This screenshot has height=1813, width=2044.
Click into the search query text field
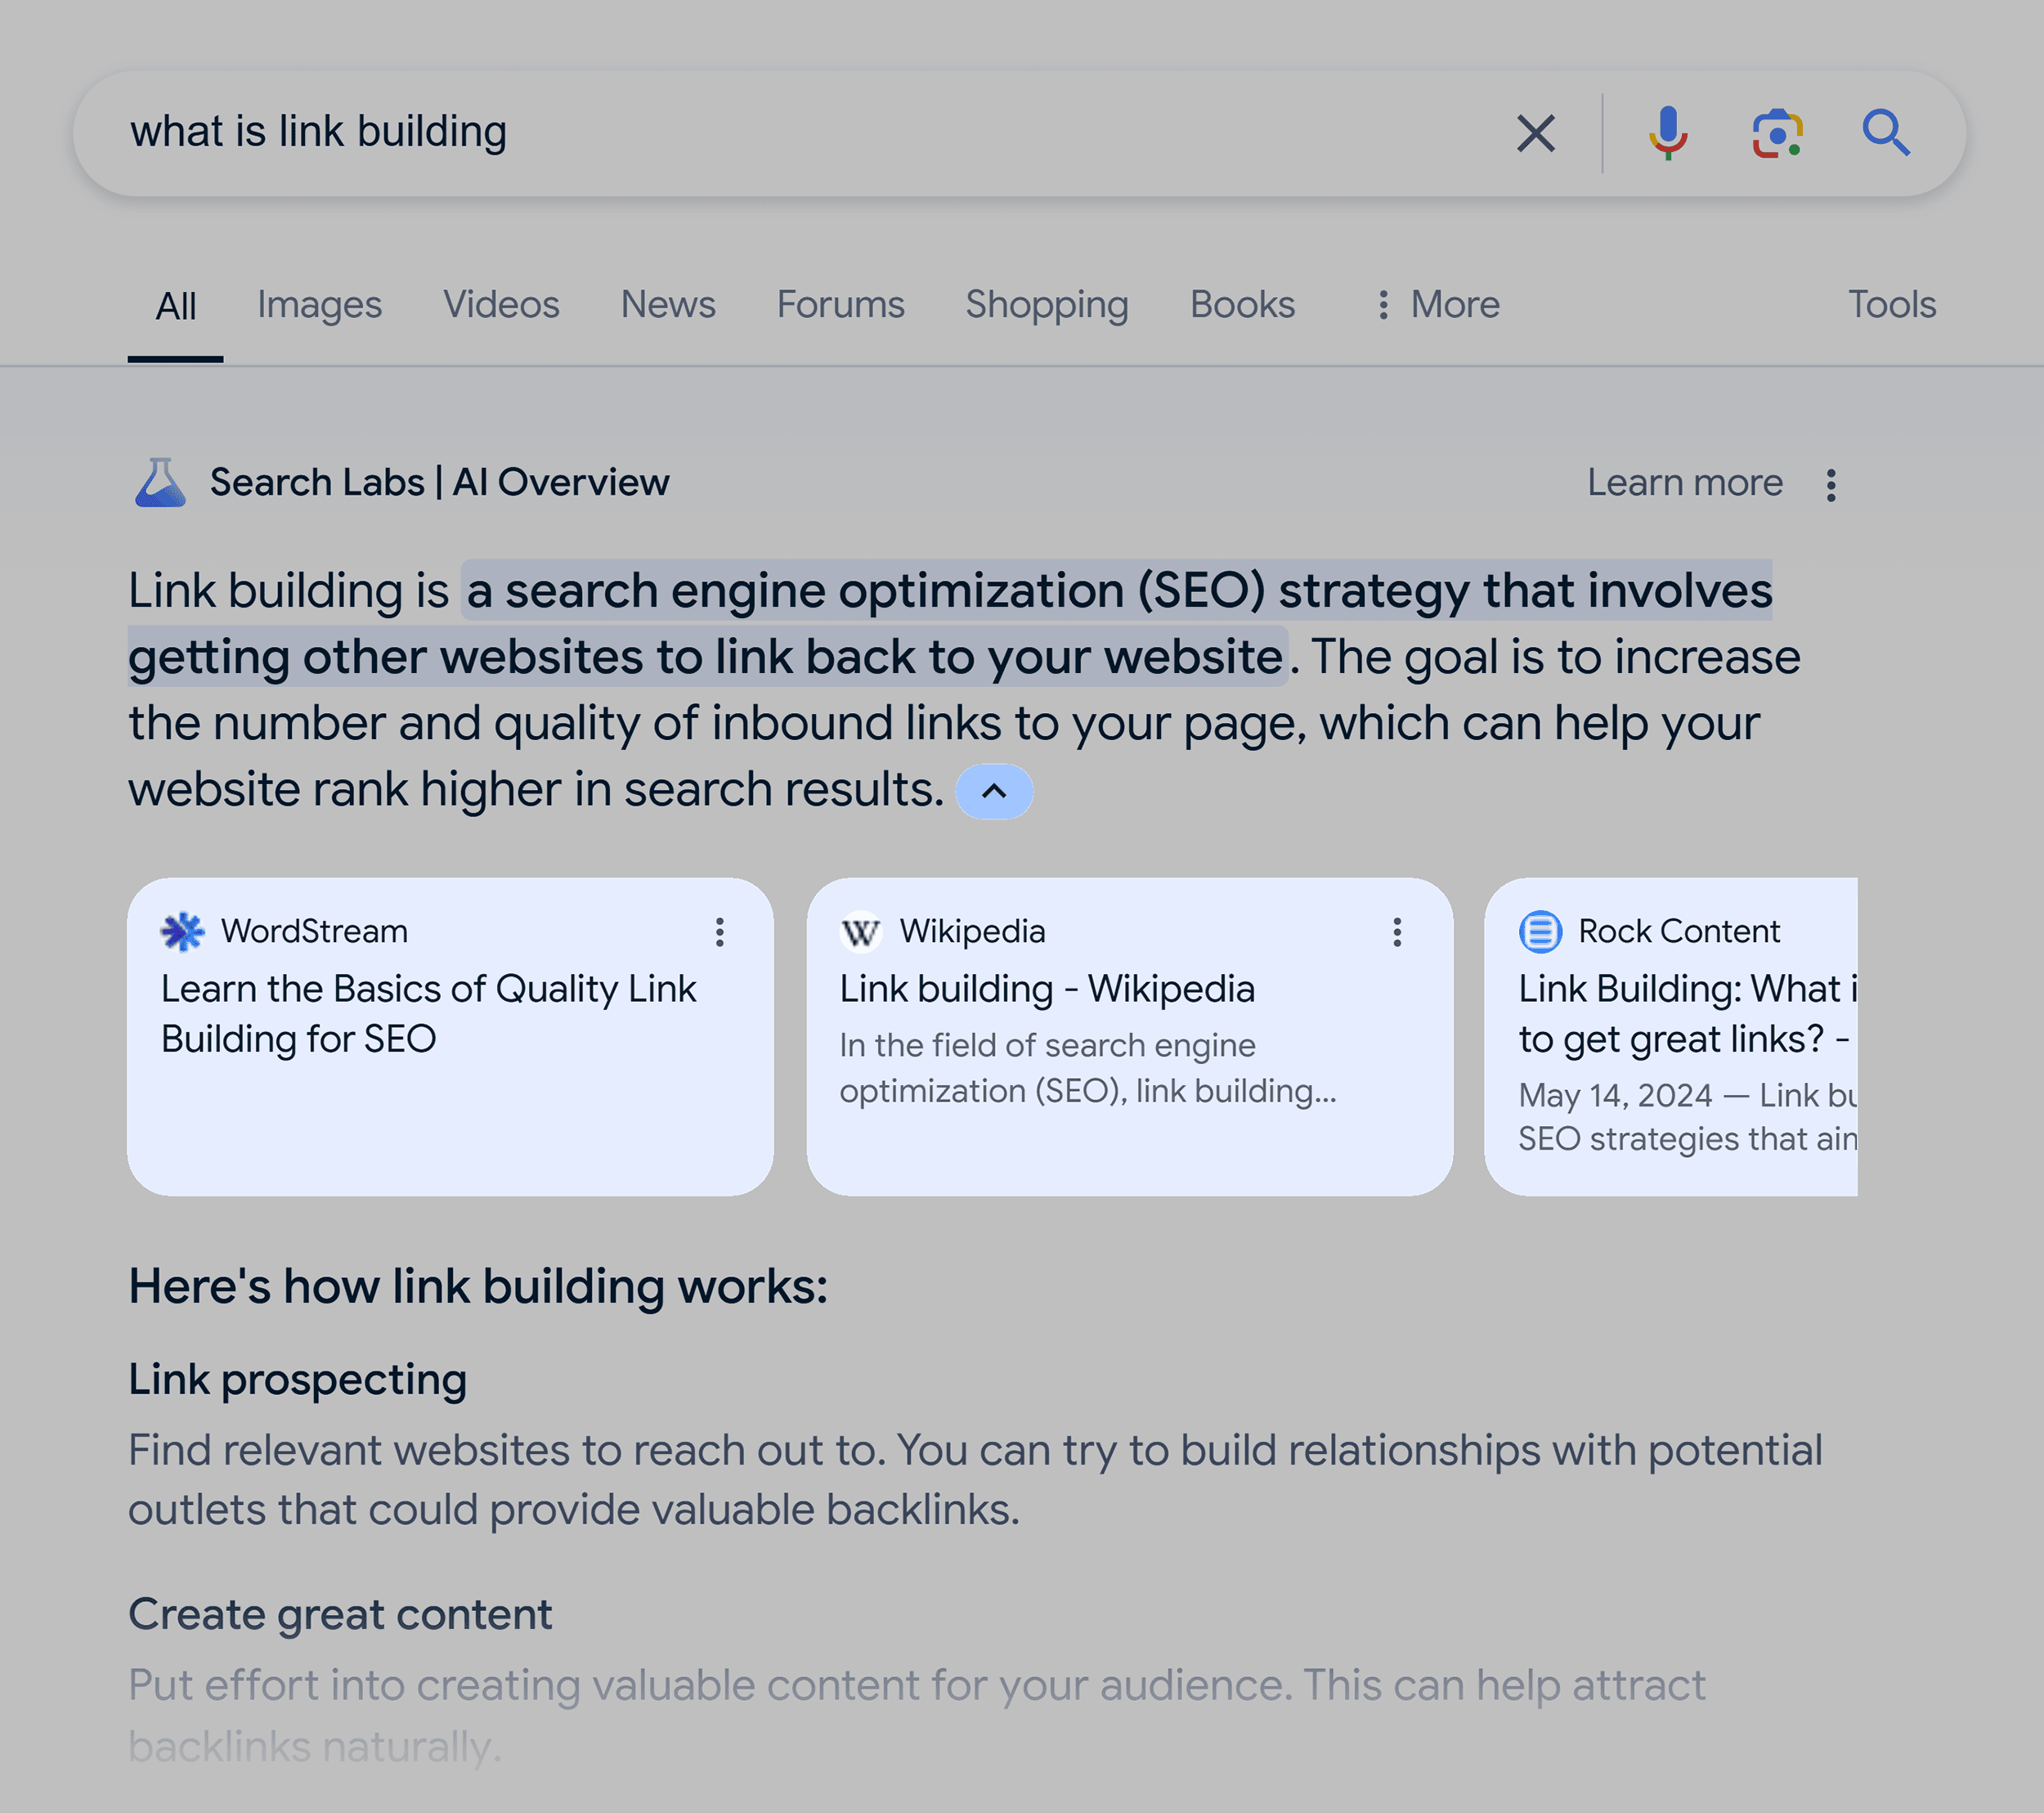pos(800,133)
